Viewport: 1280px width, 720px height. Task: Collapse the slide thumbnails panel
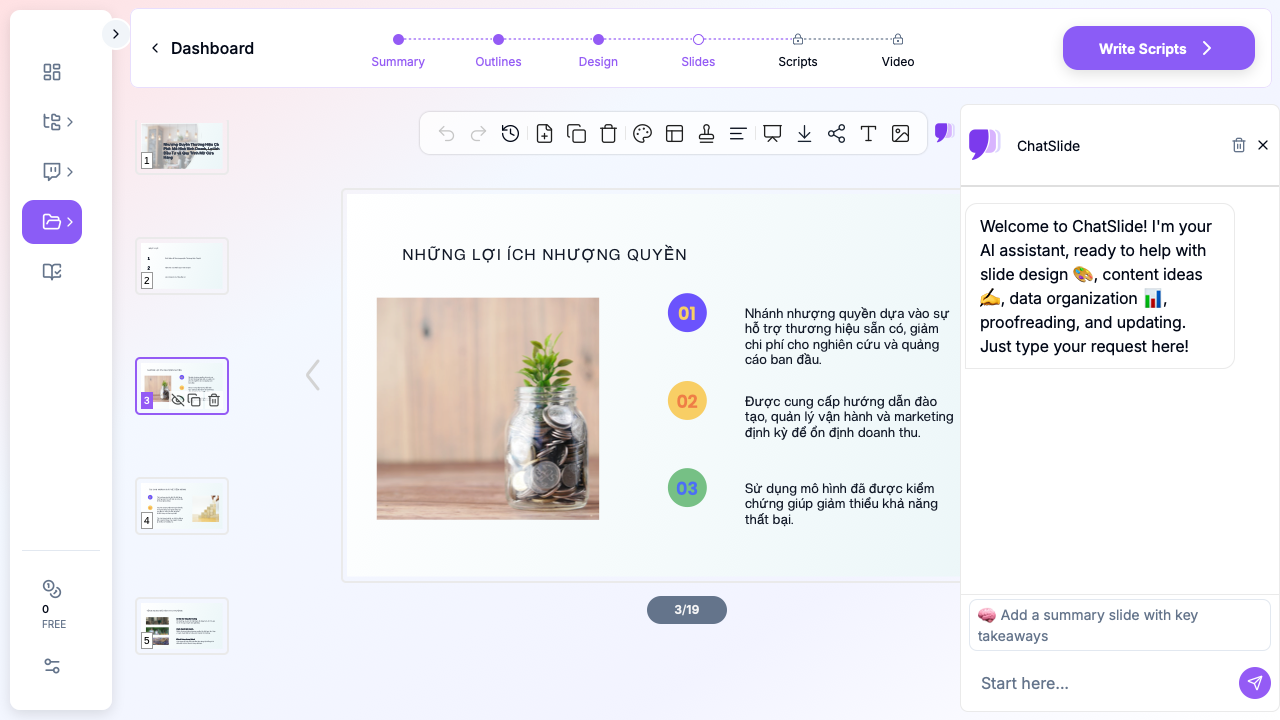tap(312, 374)
